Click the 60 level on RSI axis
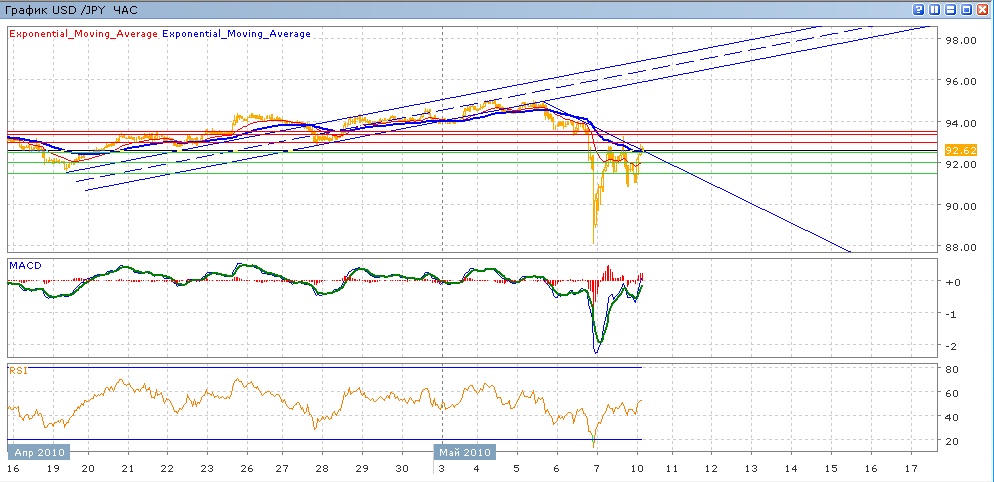This screenshot has height=482, width=994. (x=953, y=392)
